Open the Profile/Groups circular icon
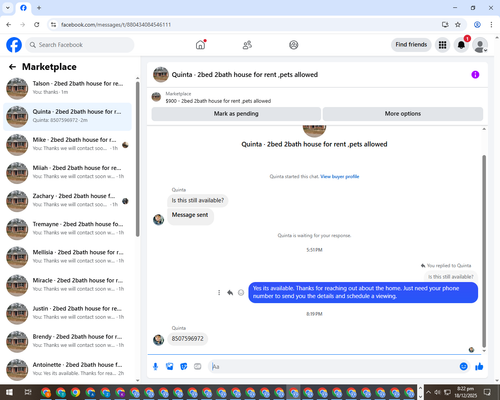The image size is (500, 400). coord(294,45)
